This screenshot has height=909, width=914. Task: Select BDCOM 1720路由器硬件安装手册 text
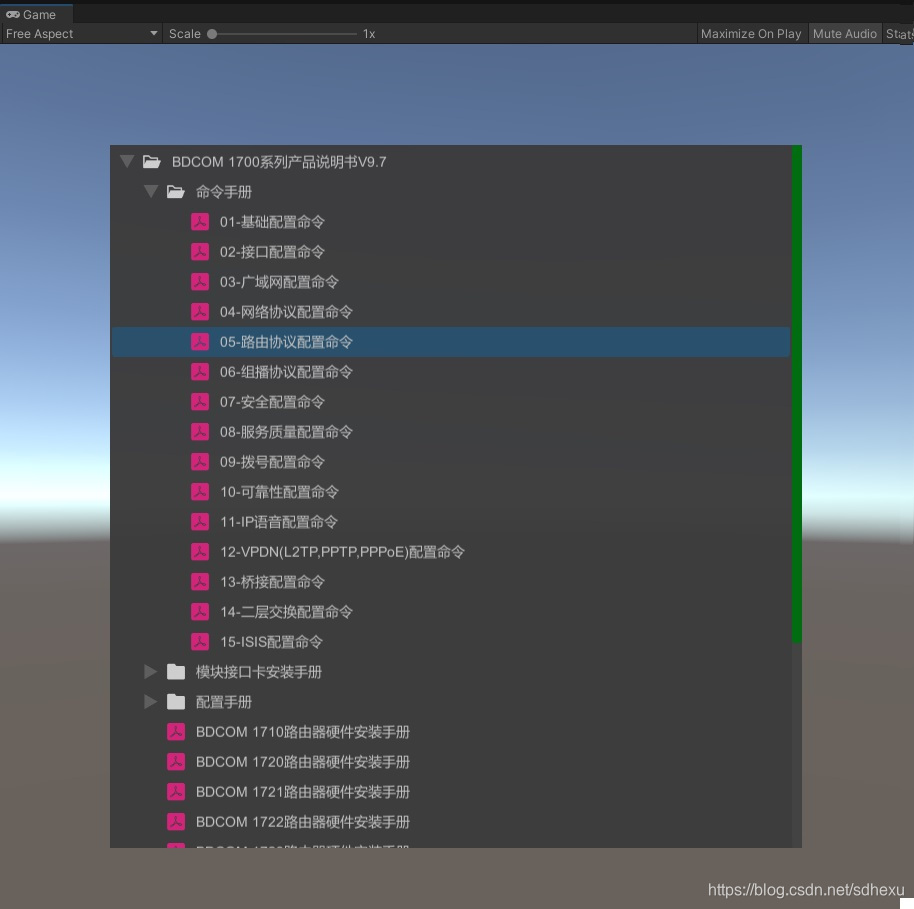click(x=303, y=762)
